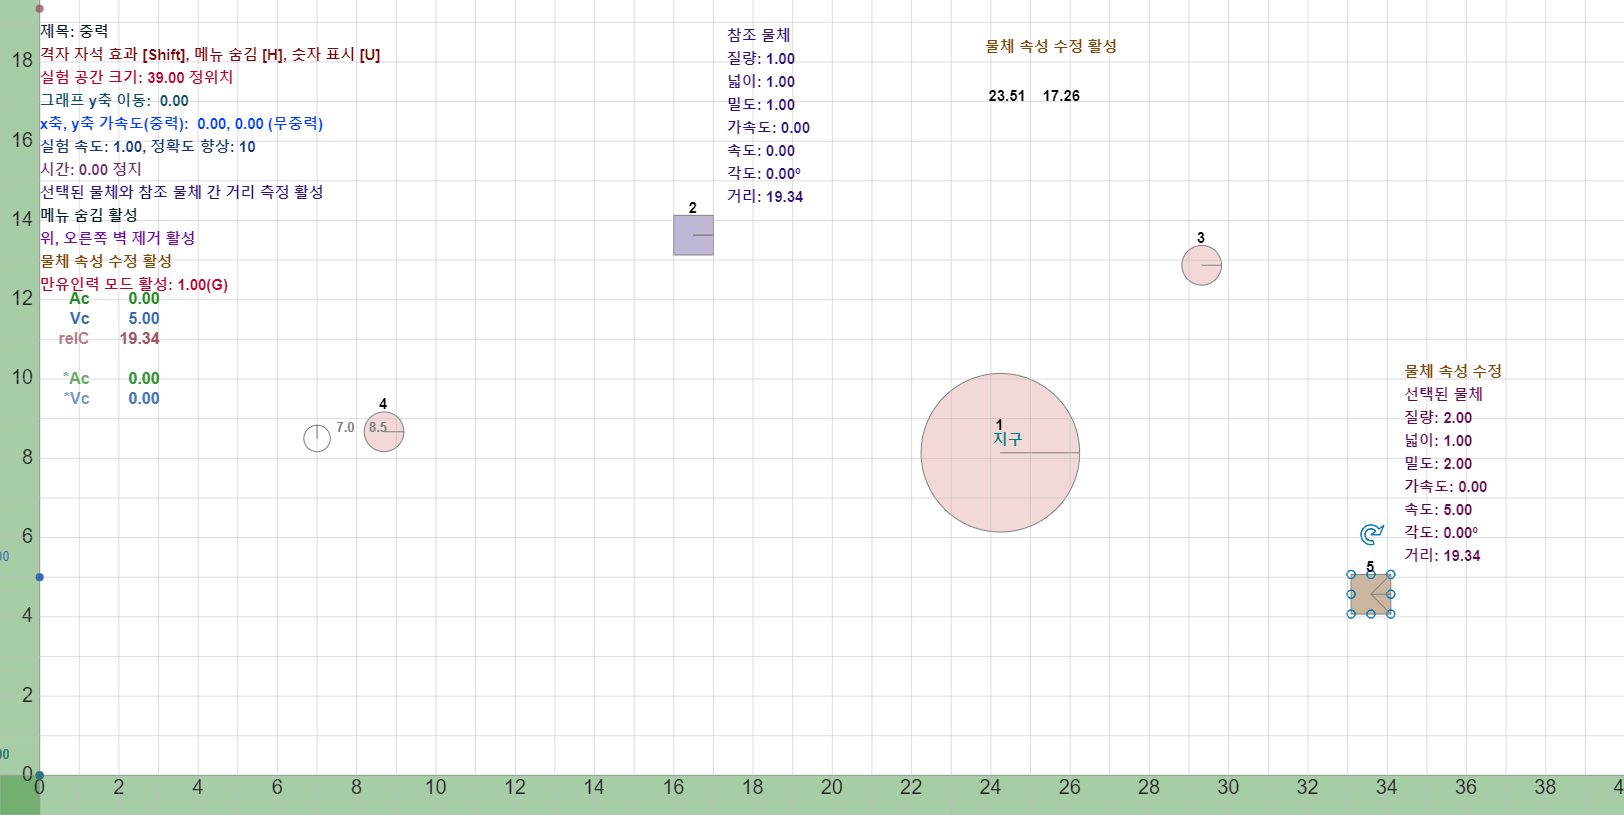This screenshot has height=815, width=1624.
Task: Click the 제목: 중력 title line
Action: [74, 31]
